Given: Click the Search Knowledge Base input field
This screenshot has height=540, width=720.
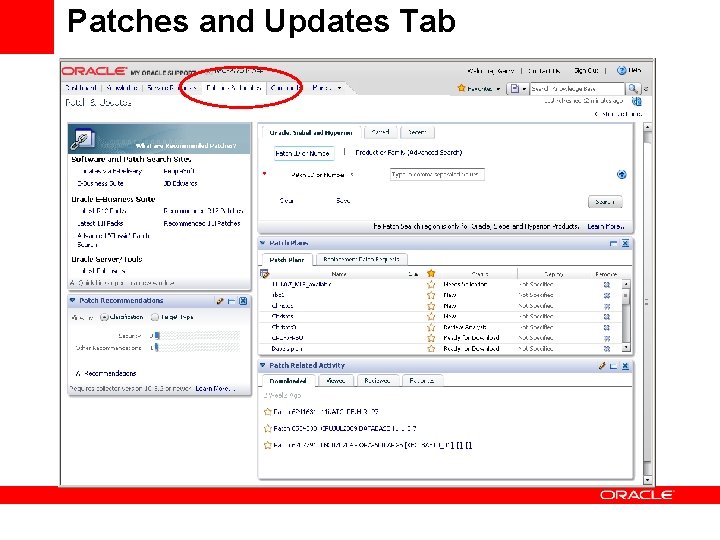Looking at the screenshot, I should [577, 88].
